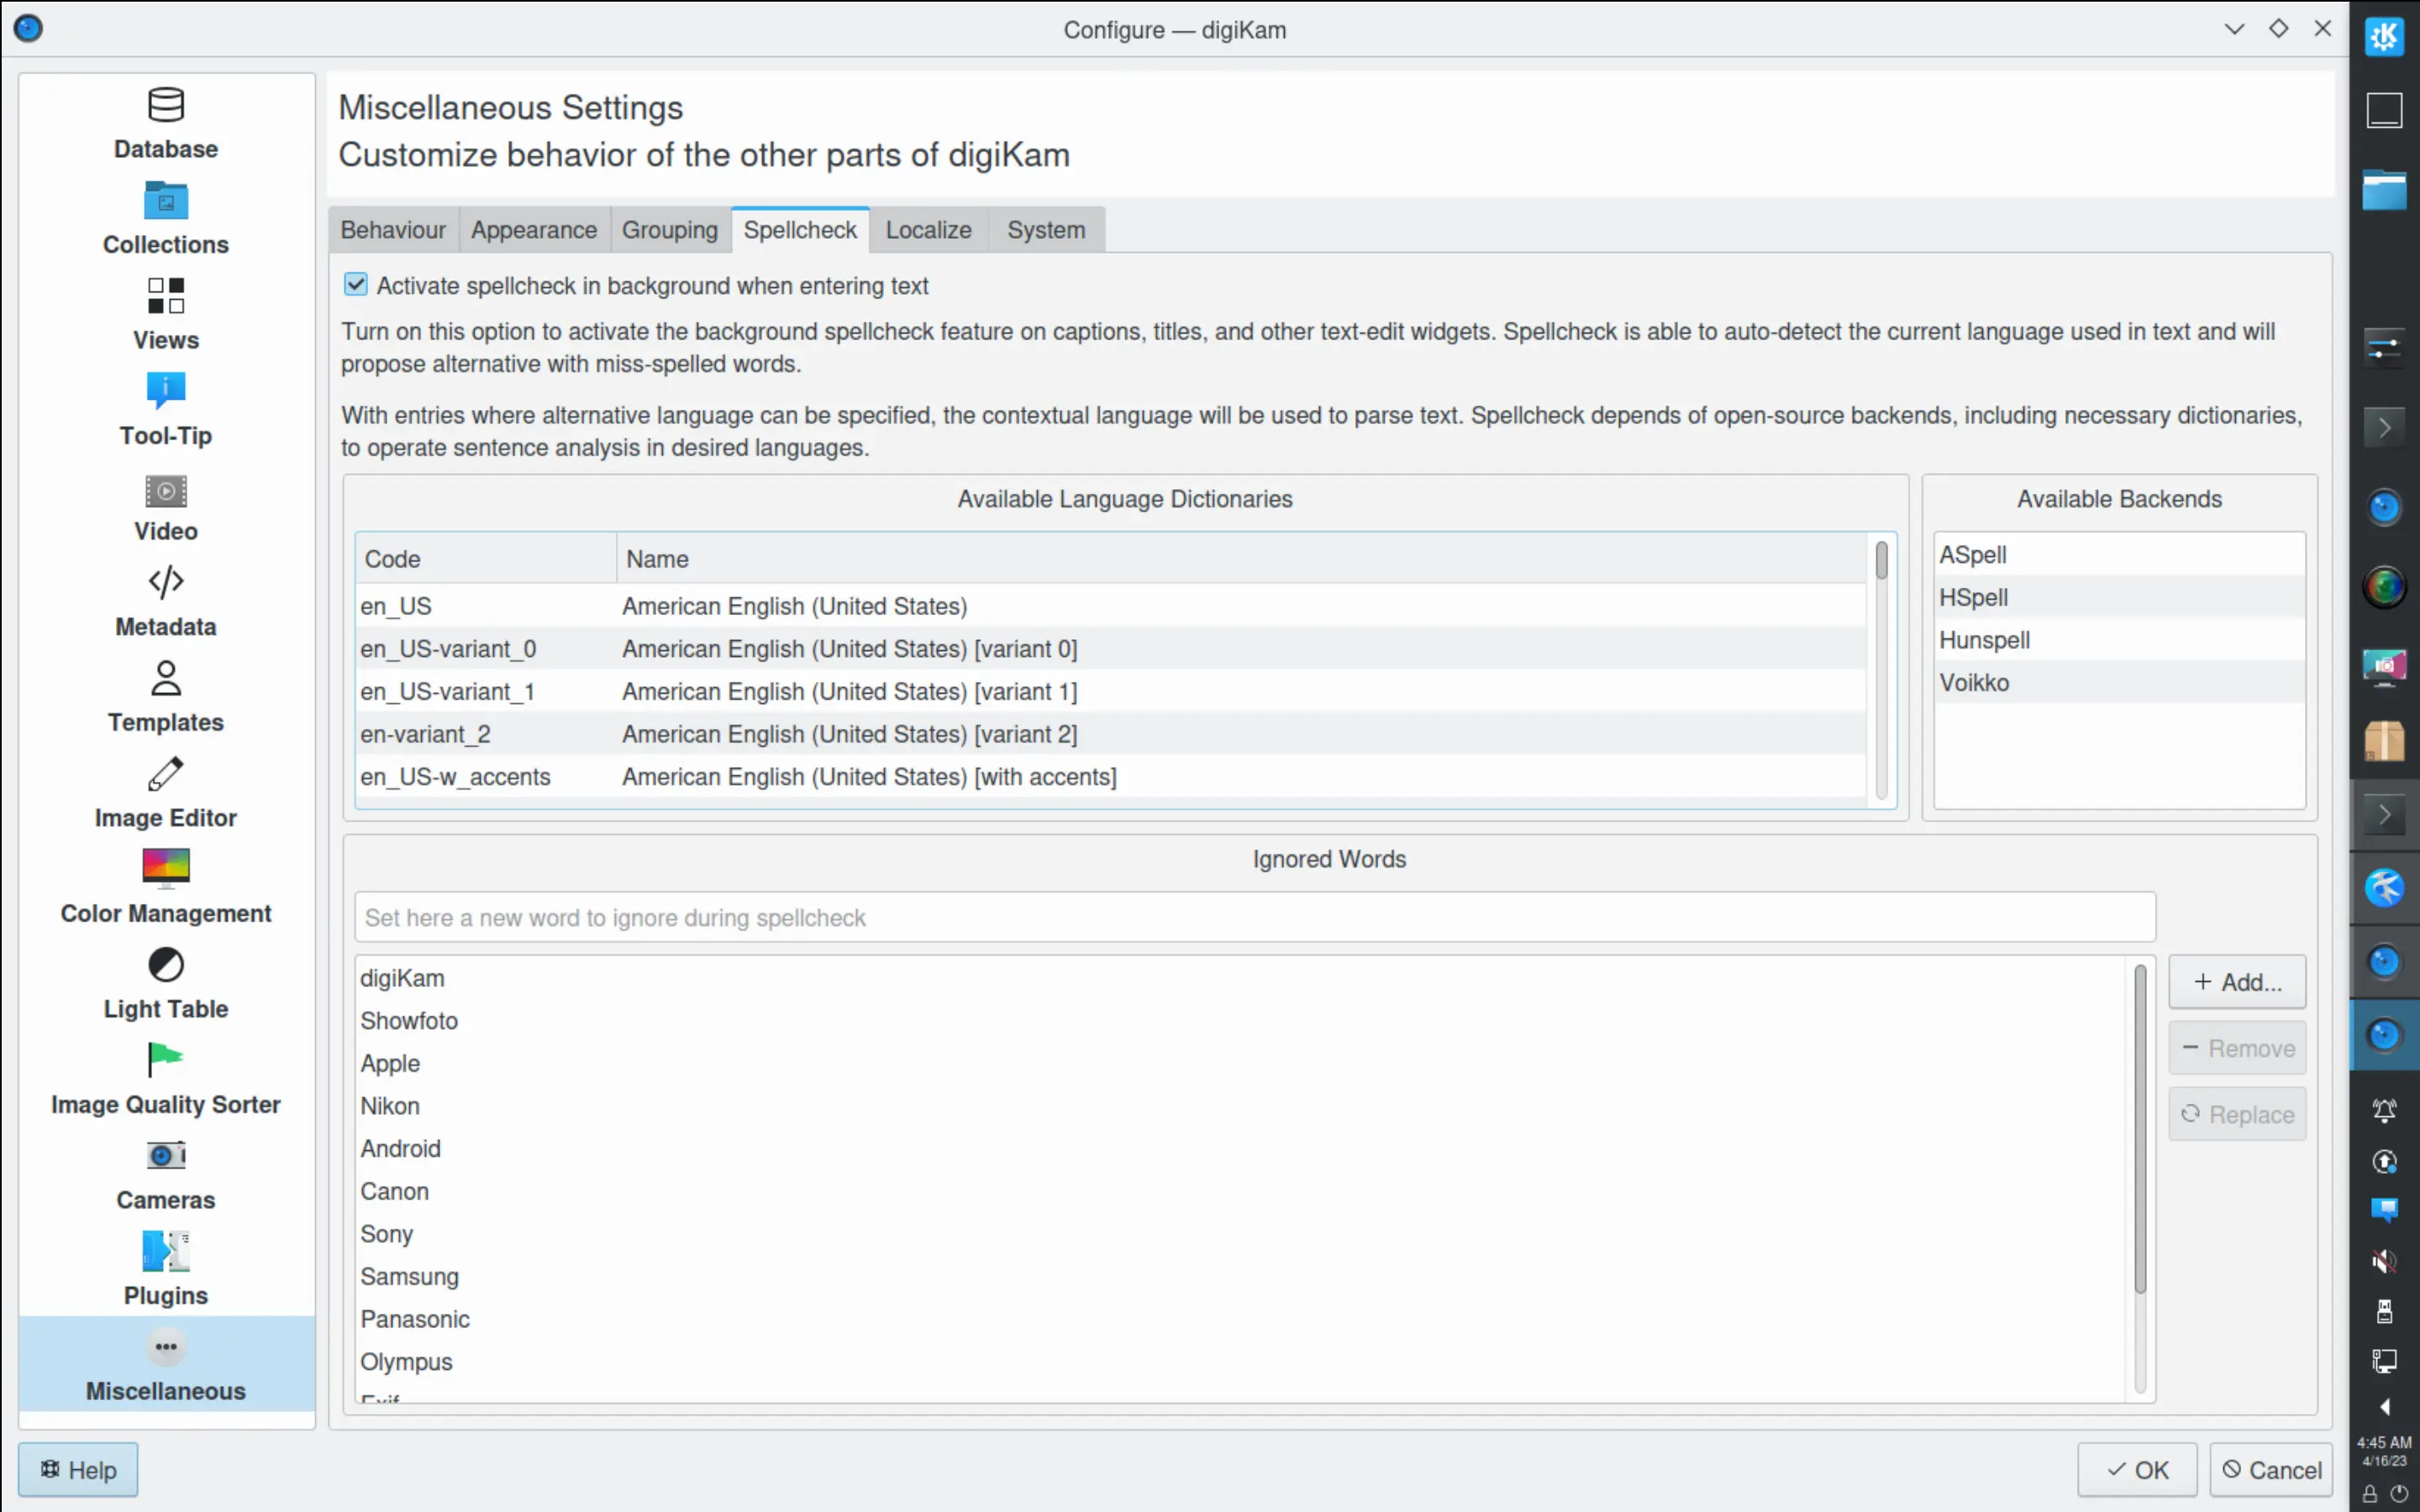Uncheck activate spellcheck in background
The height and width of the screenshot is (1512, 2420).
(356, 284)
